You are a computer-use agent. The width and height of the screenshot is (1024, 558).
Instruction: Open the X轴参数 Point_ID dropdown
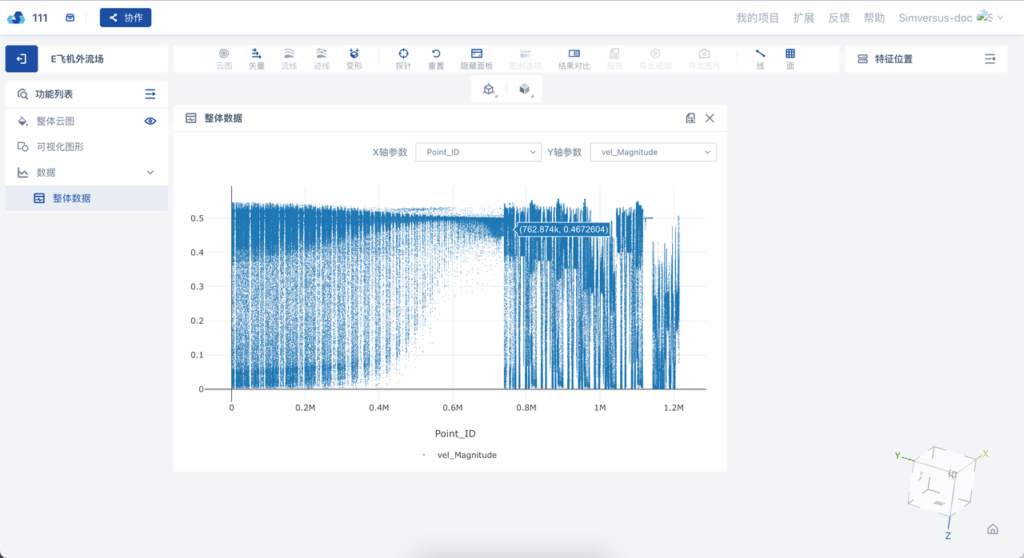(477, 152)
